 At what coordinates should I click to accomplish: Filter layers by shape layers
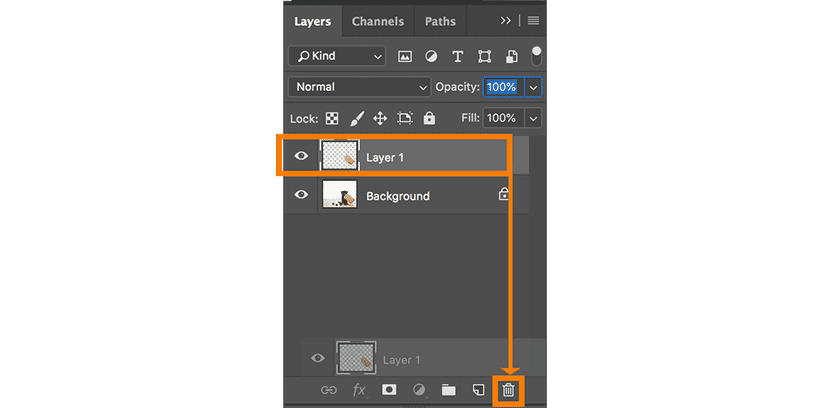coord(485,56)
